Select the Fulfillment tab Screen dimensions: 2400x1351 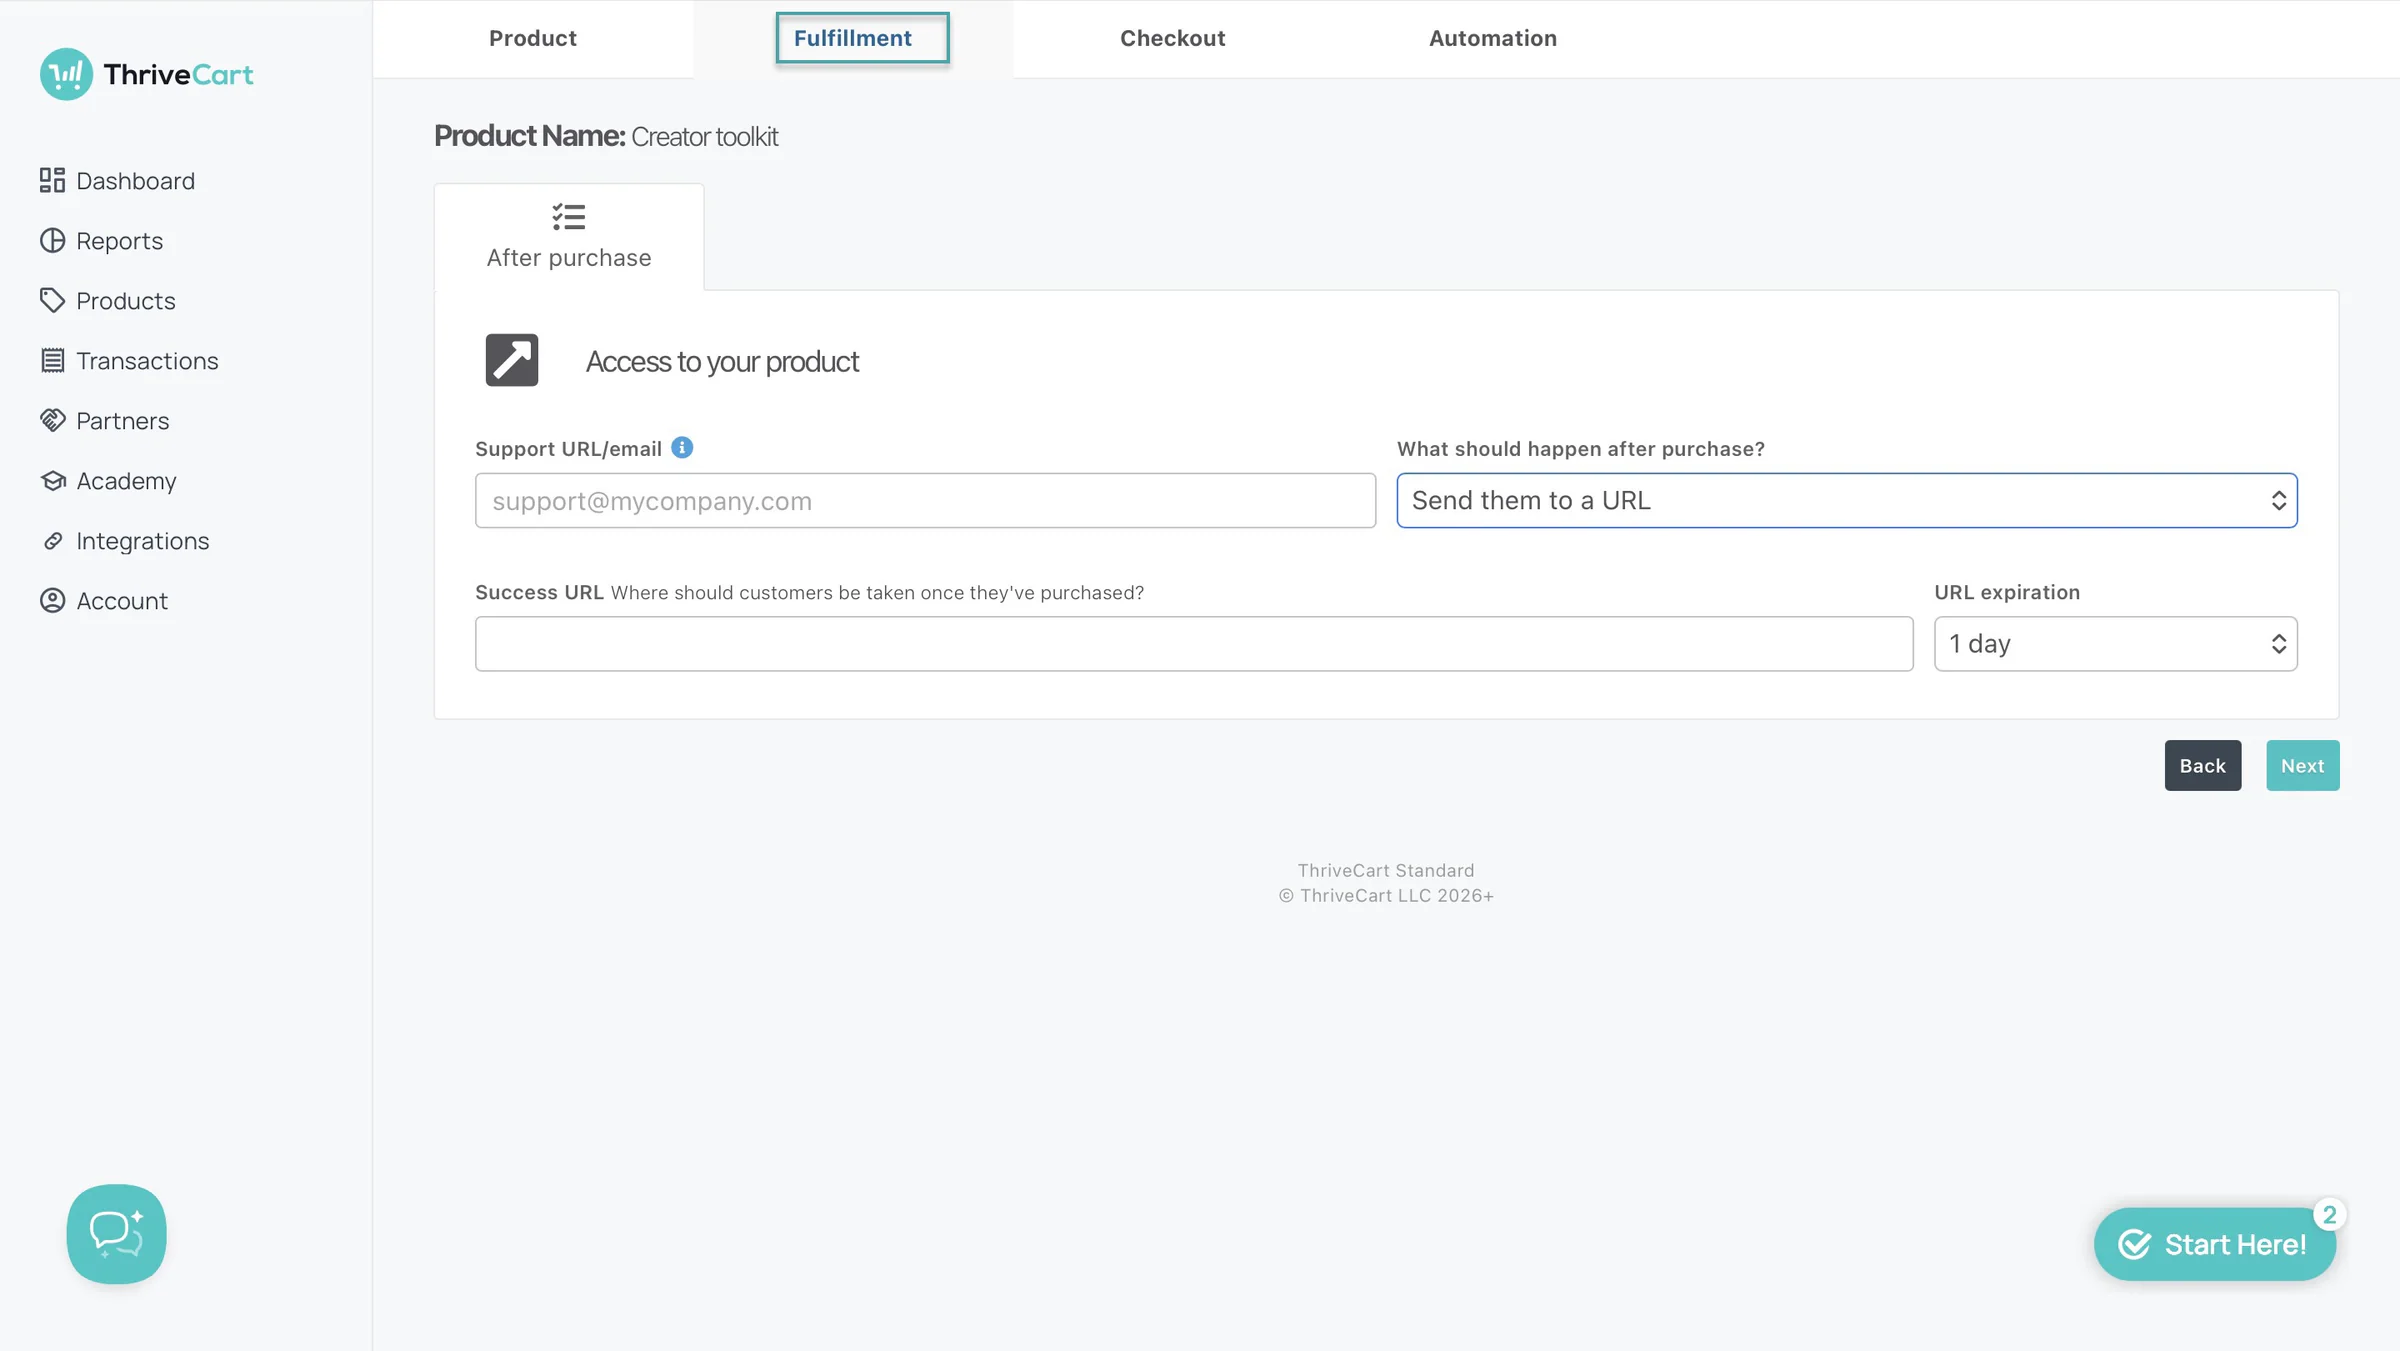[x=853, y=38]
